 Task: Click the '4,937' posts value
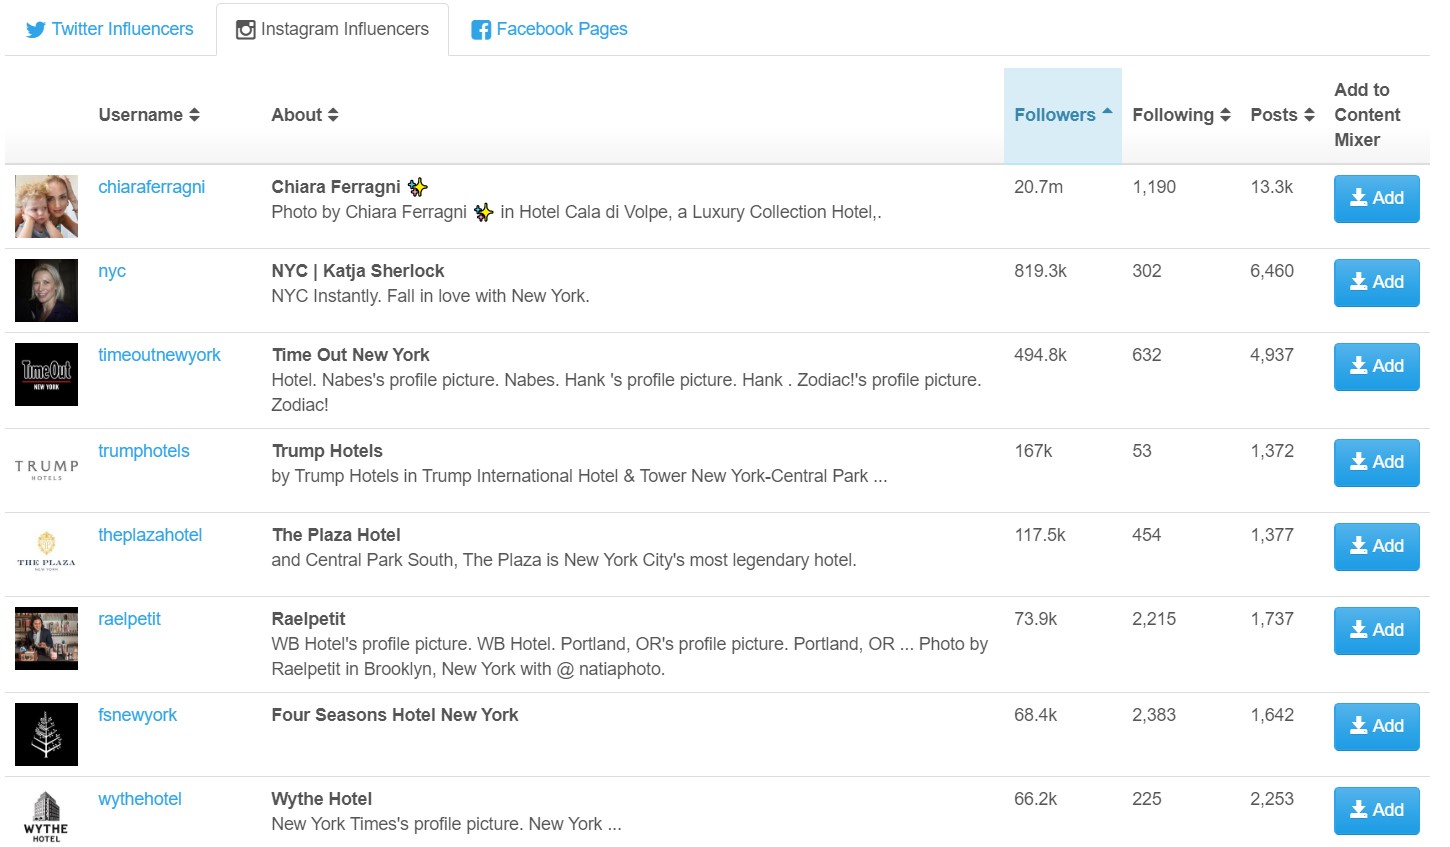click(x=1272, y=355)
